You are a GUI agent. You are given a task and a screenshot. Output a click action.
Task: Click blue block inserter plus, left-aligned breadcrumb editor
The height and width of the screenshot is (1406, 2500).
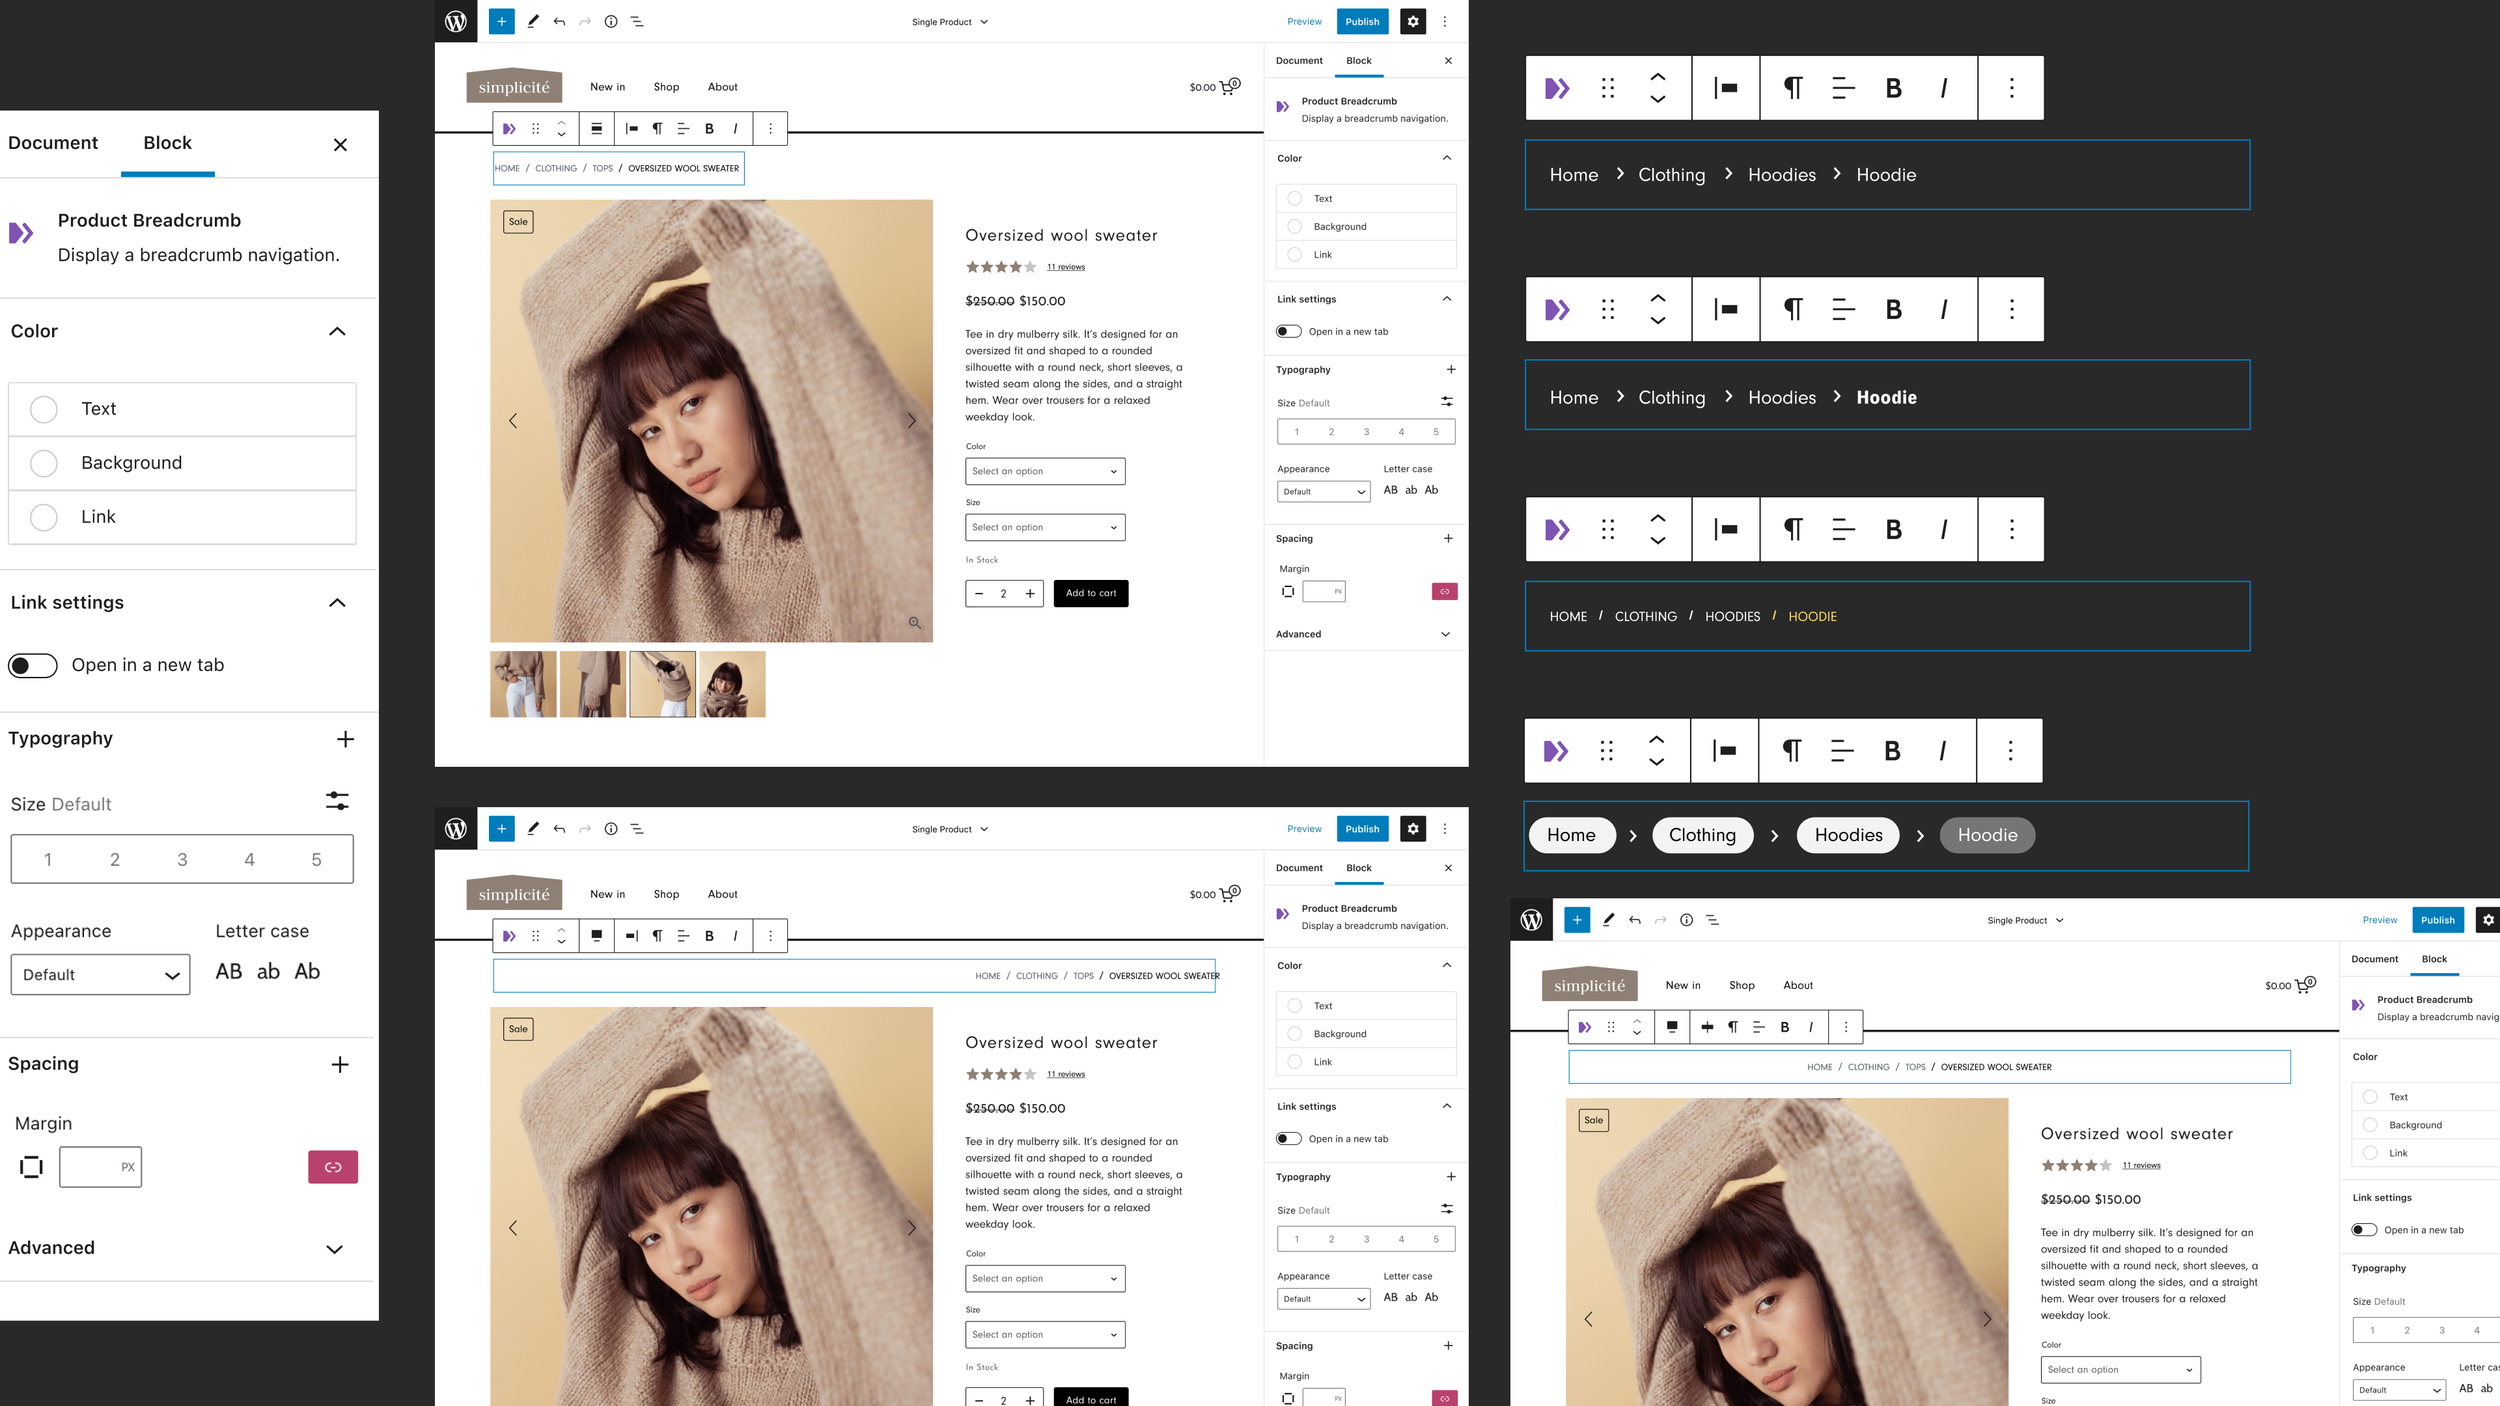502,21
